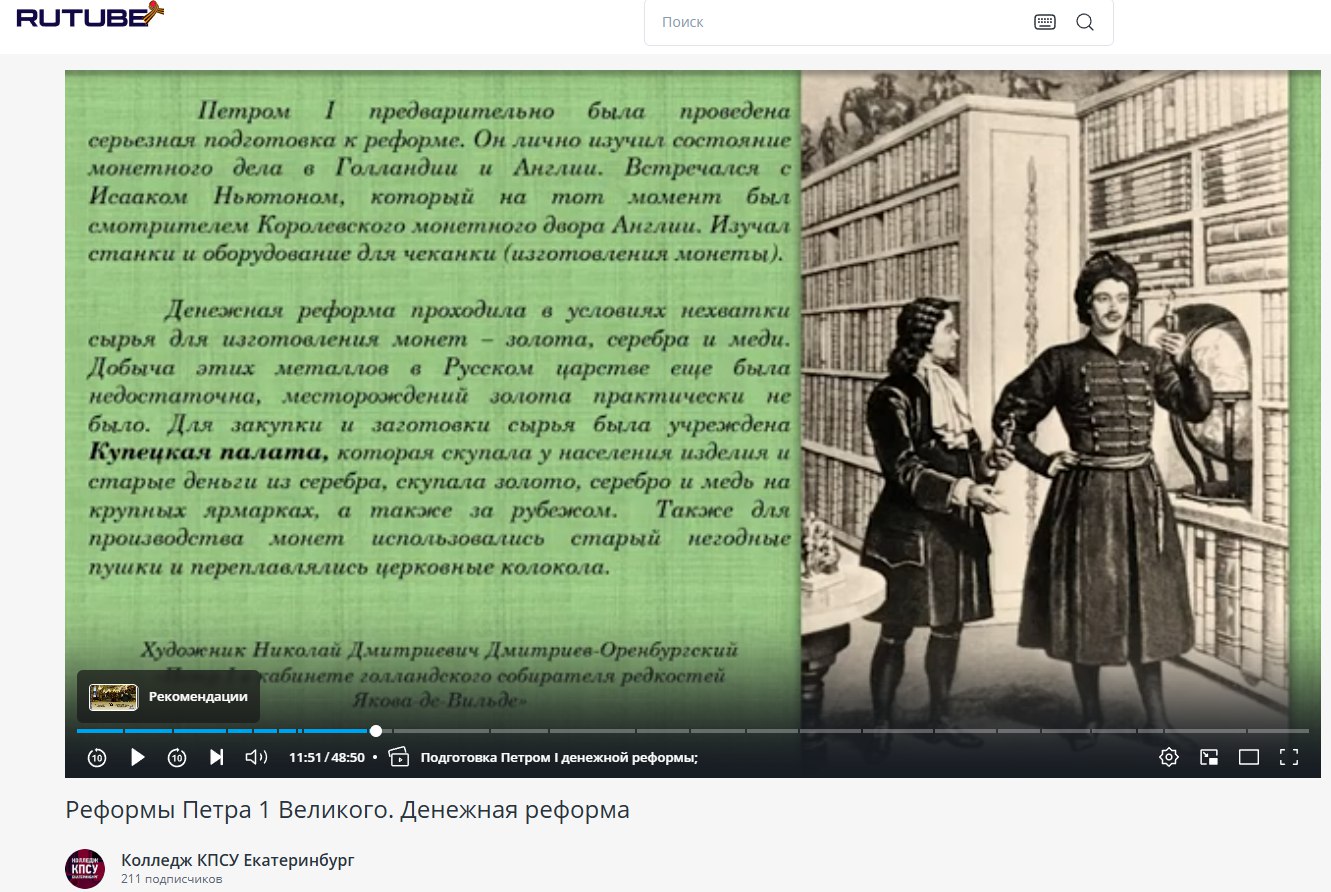Jump to the next video

tap(216, 757)
